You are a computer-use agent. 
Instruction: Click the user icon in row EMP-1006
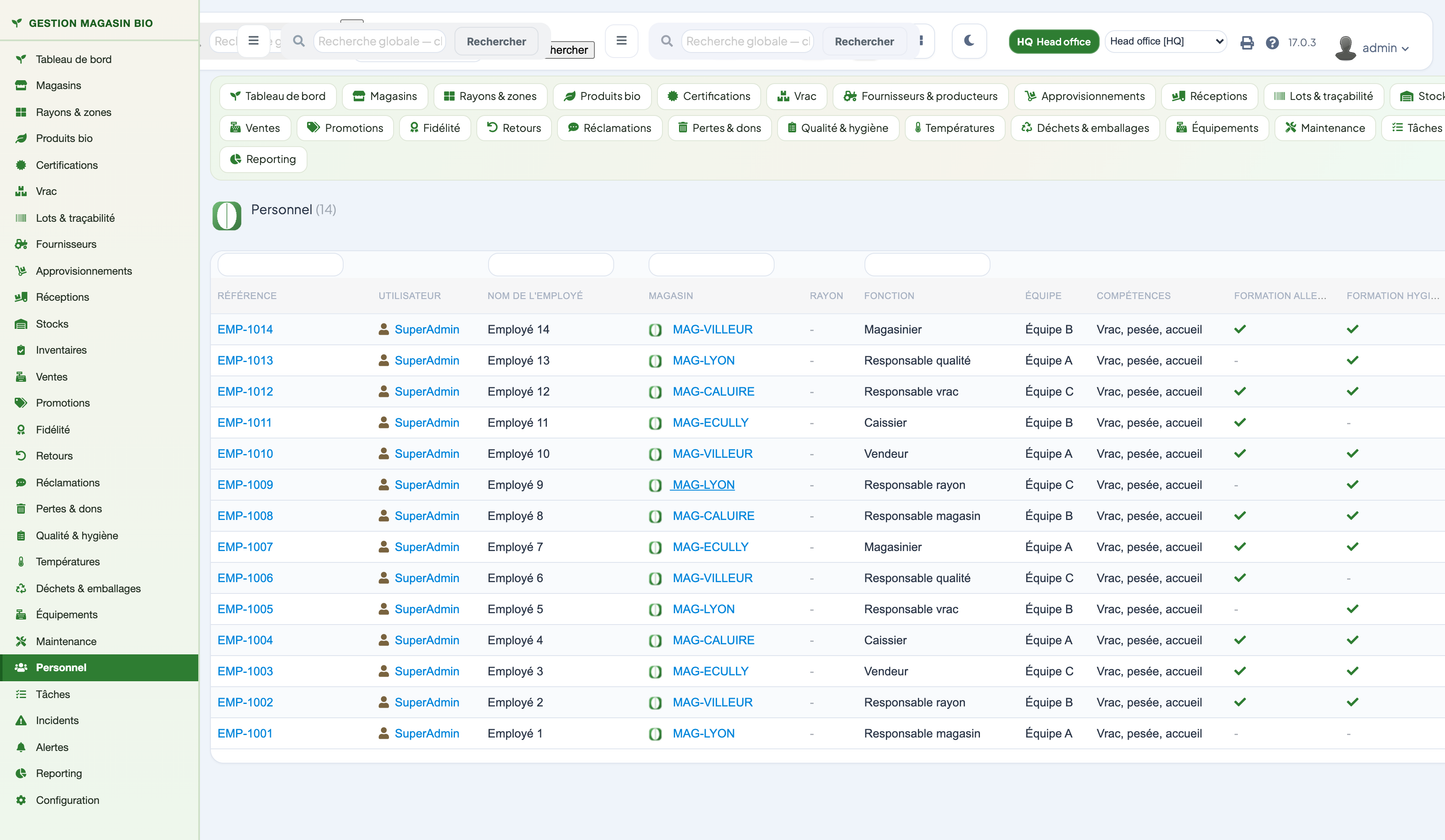[384, 578]
